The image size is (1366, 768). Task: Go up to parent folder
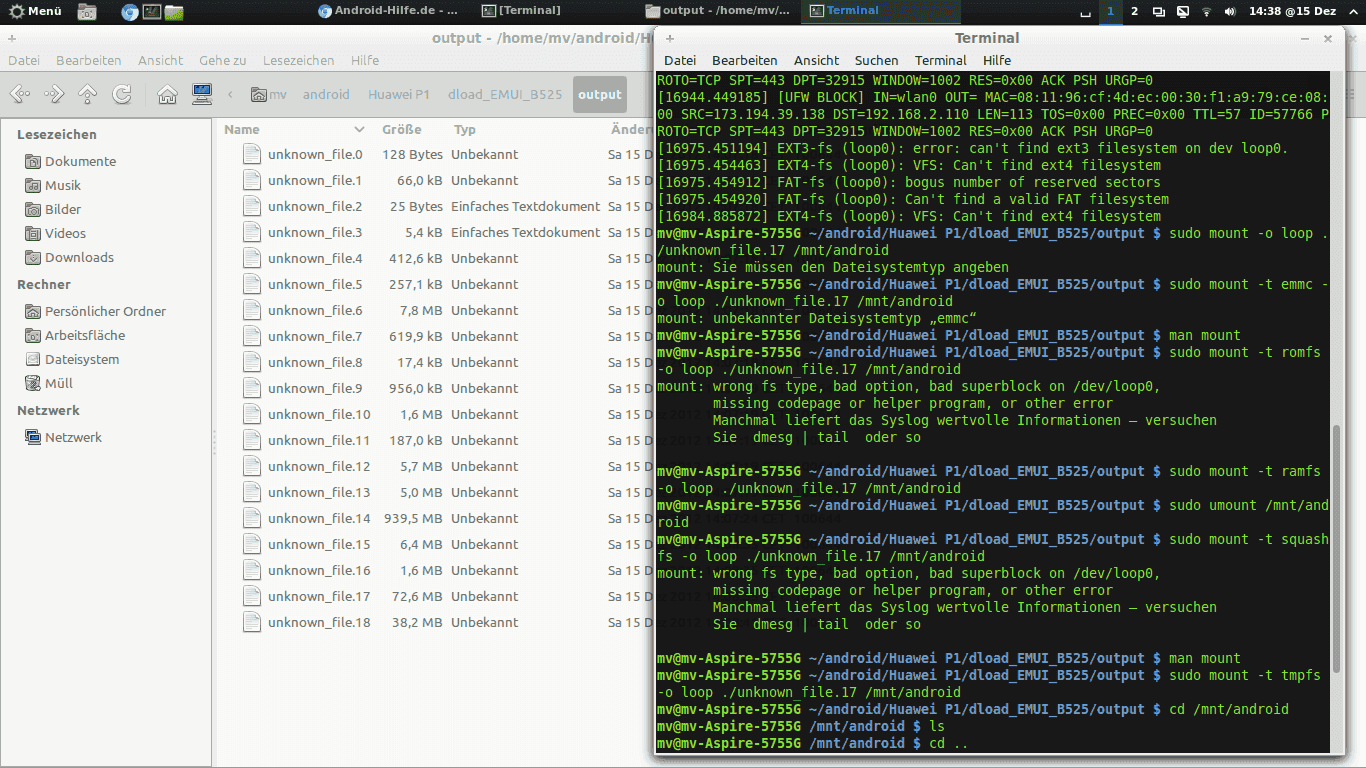(88, 94)
